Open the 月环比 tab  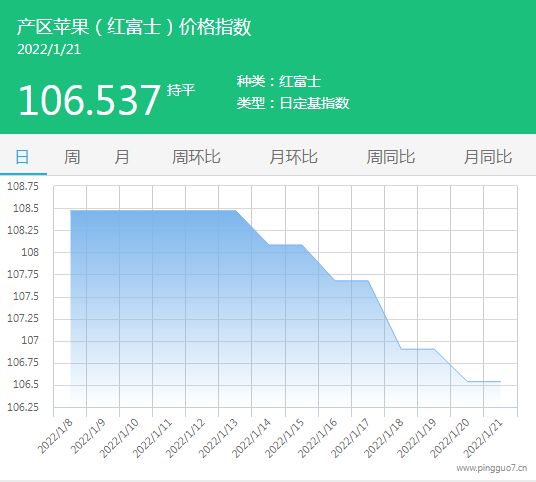point(294,157)
